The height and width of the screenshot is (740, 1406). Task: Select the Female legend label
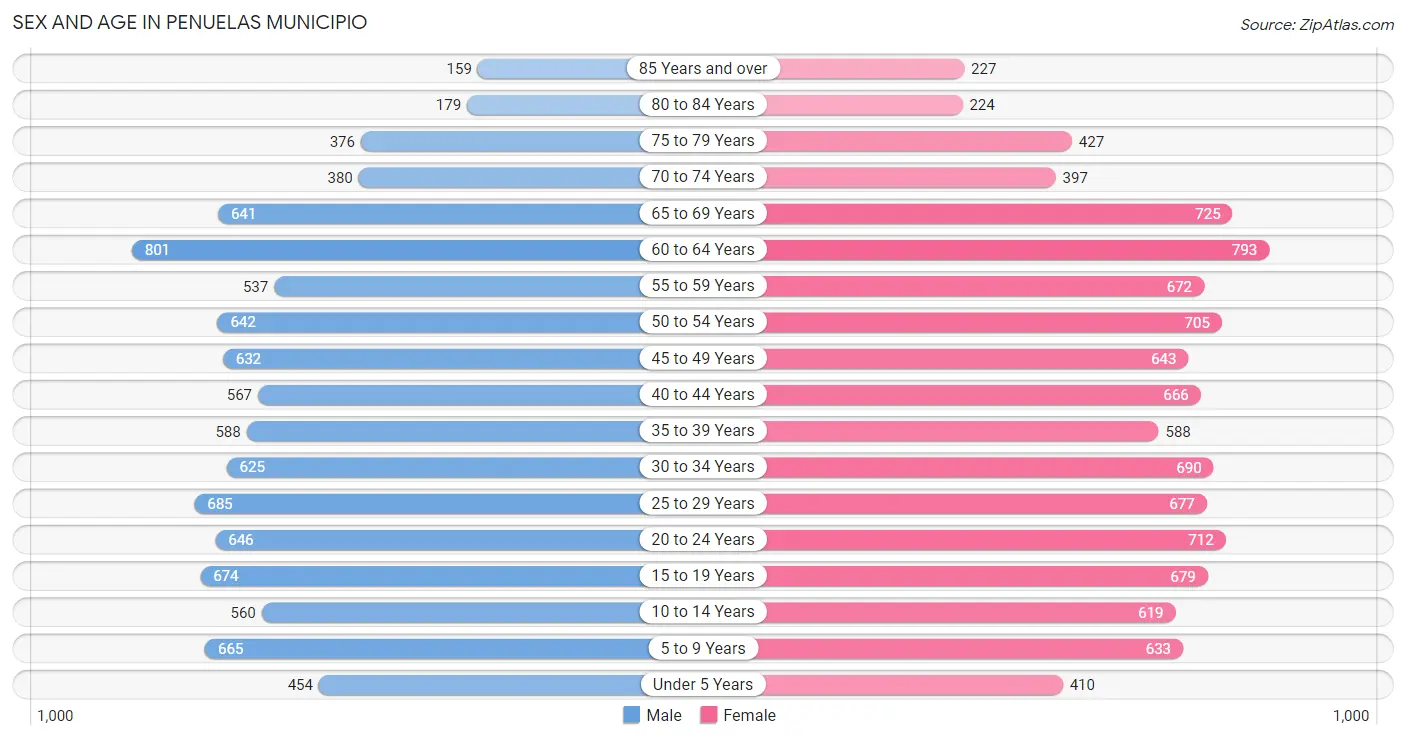[750, 715]
